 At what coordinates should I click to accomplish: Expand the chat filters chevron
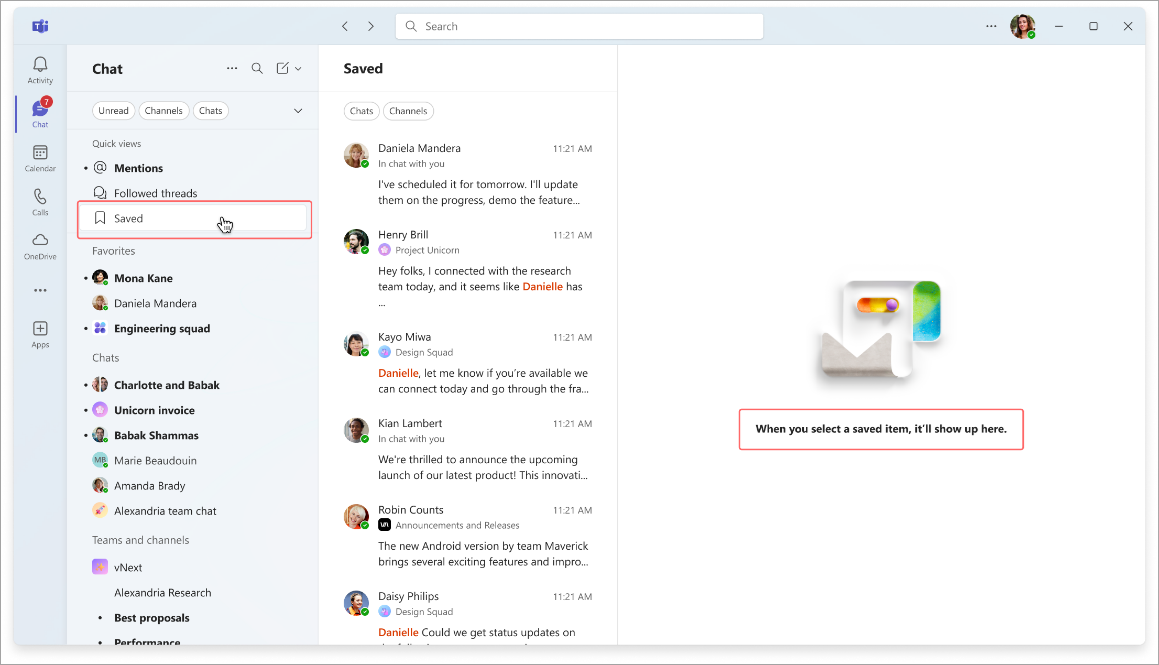[298, 111]
